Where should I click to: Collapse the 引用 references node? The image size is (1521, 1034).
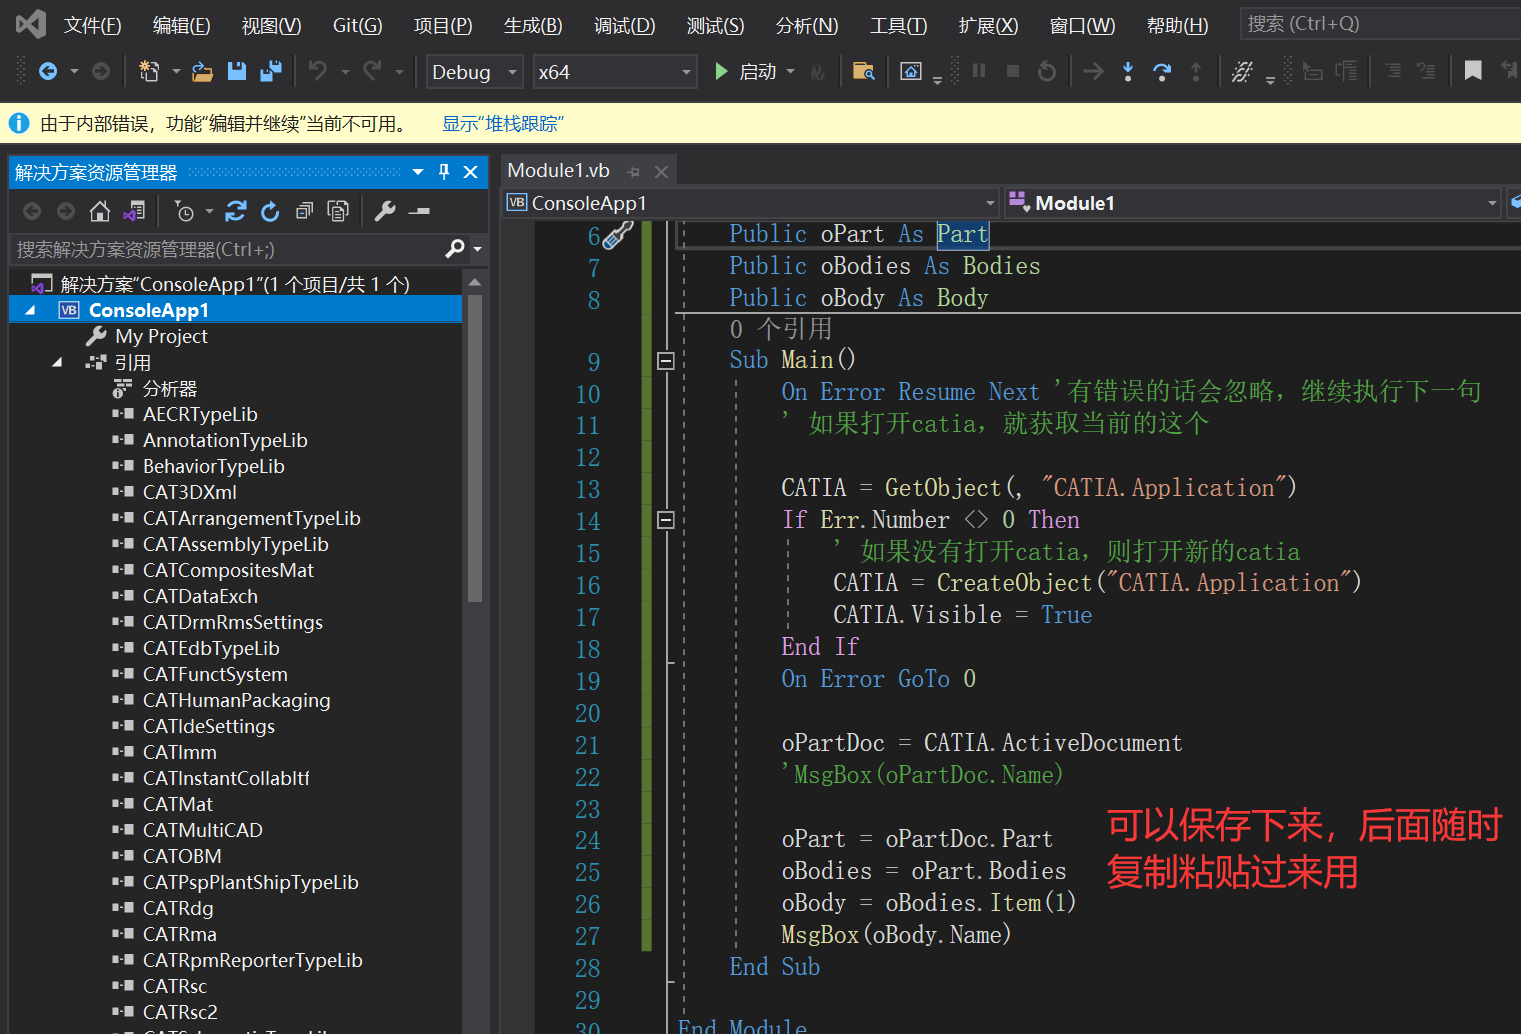tap(57, 362)
